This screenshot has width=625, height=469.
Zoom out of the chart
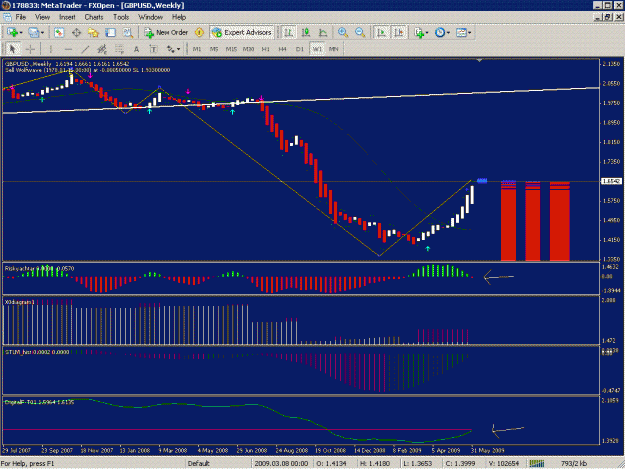[360, 32]
